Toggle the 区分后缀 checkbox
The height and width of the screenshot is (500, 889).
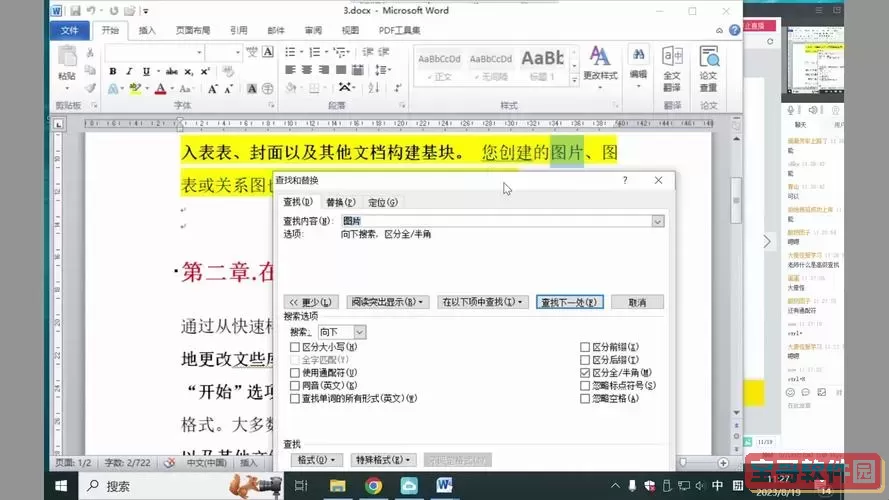click(585, 360)
